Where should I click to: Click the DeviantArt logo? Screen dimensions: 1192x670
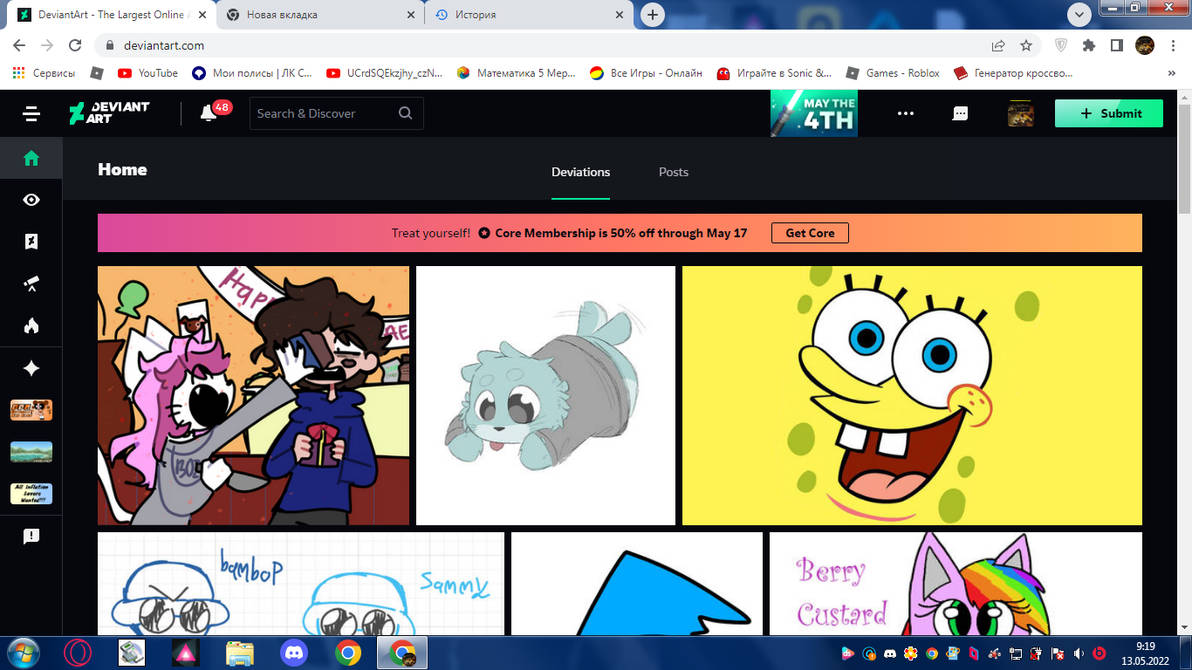[x=108, y=113]
